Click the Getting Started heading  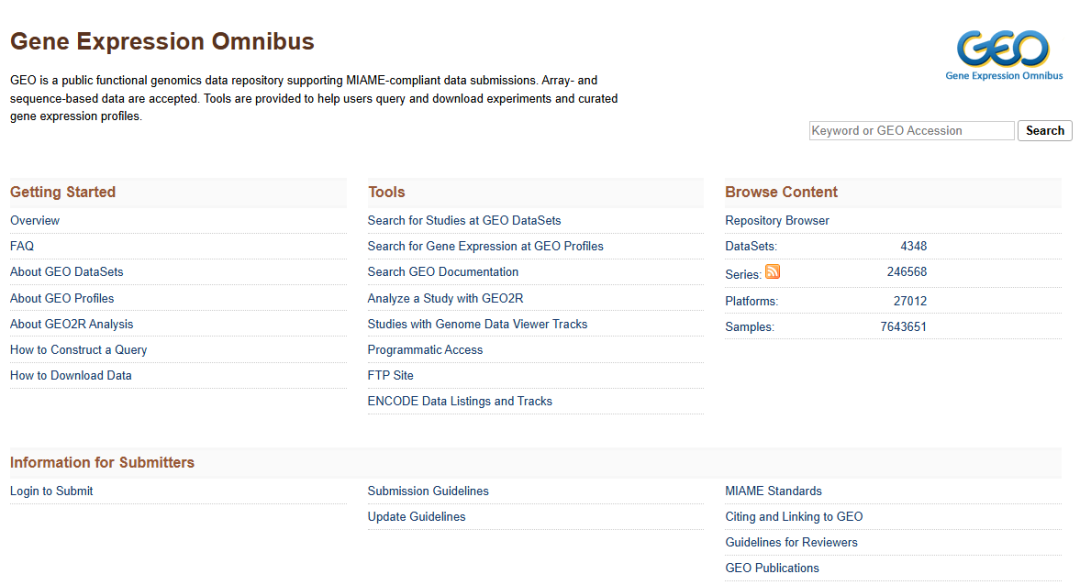pyautogui.click(x=63, y=192)
